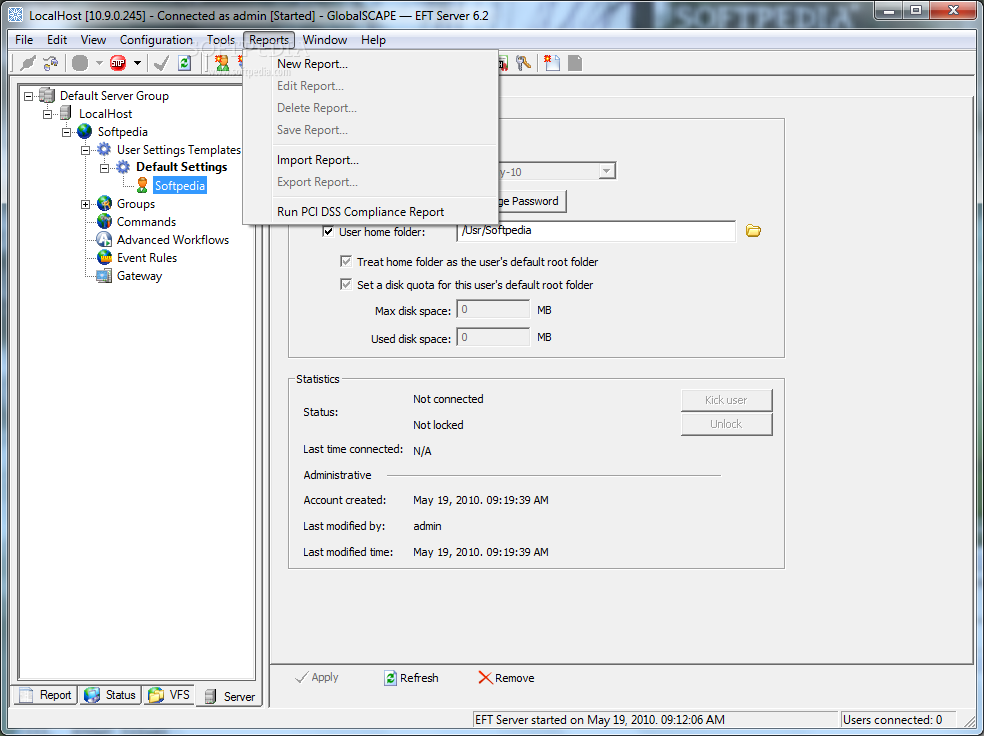This screenshot has height=736, width=984.
Task: Click the disconnect toolbar icon
Action: [x=51, y=63]
